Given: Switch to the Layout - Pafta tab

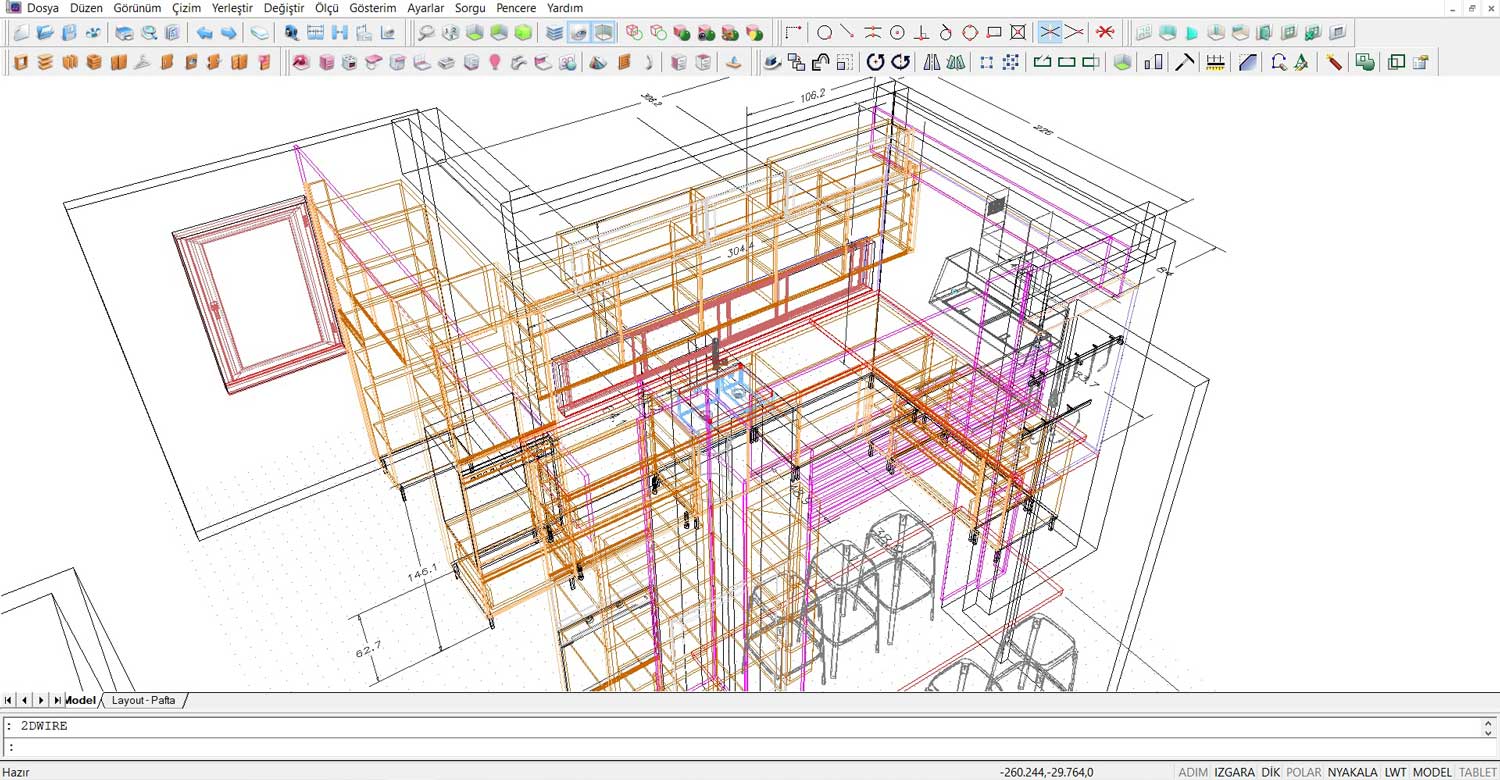Looking at the screenshot, I should coord(143,701).
